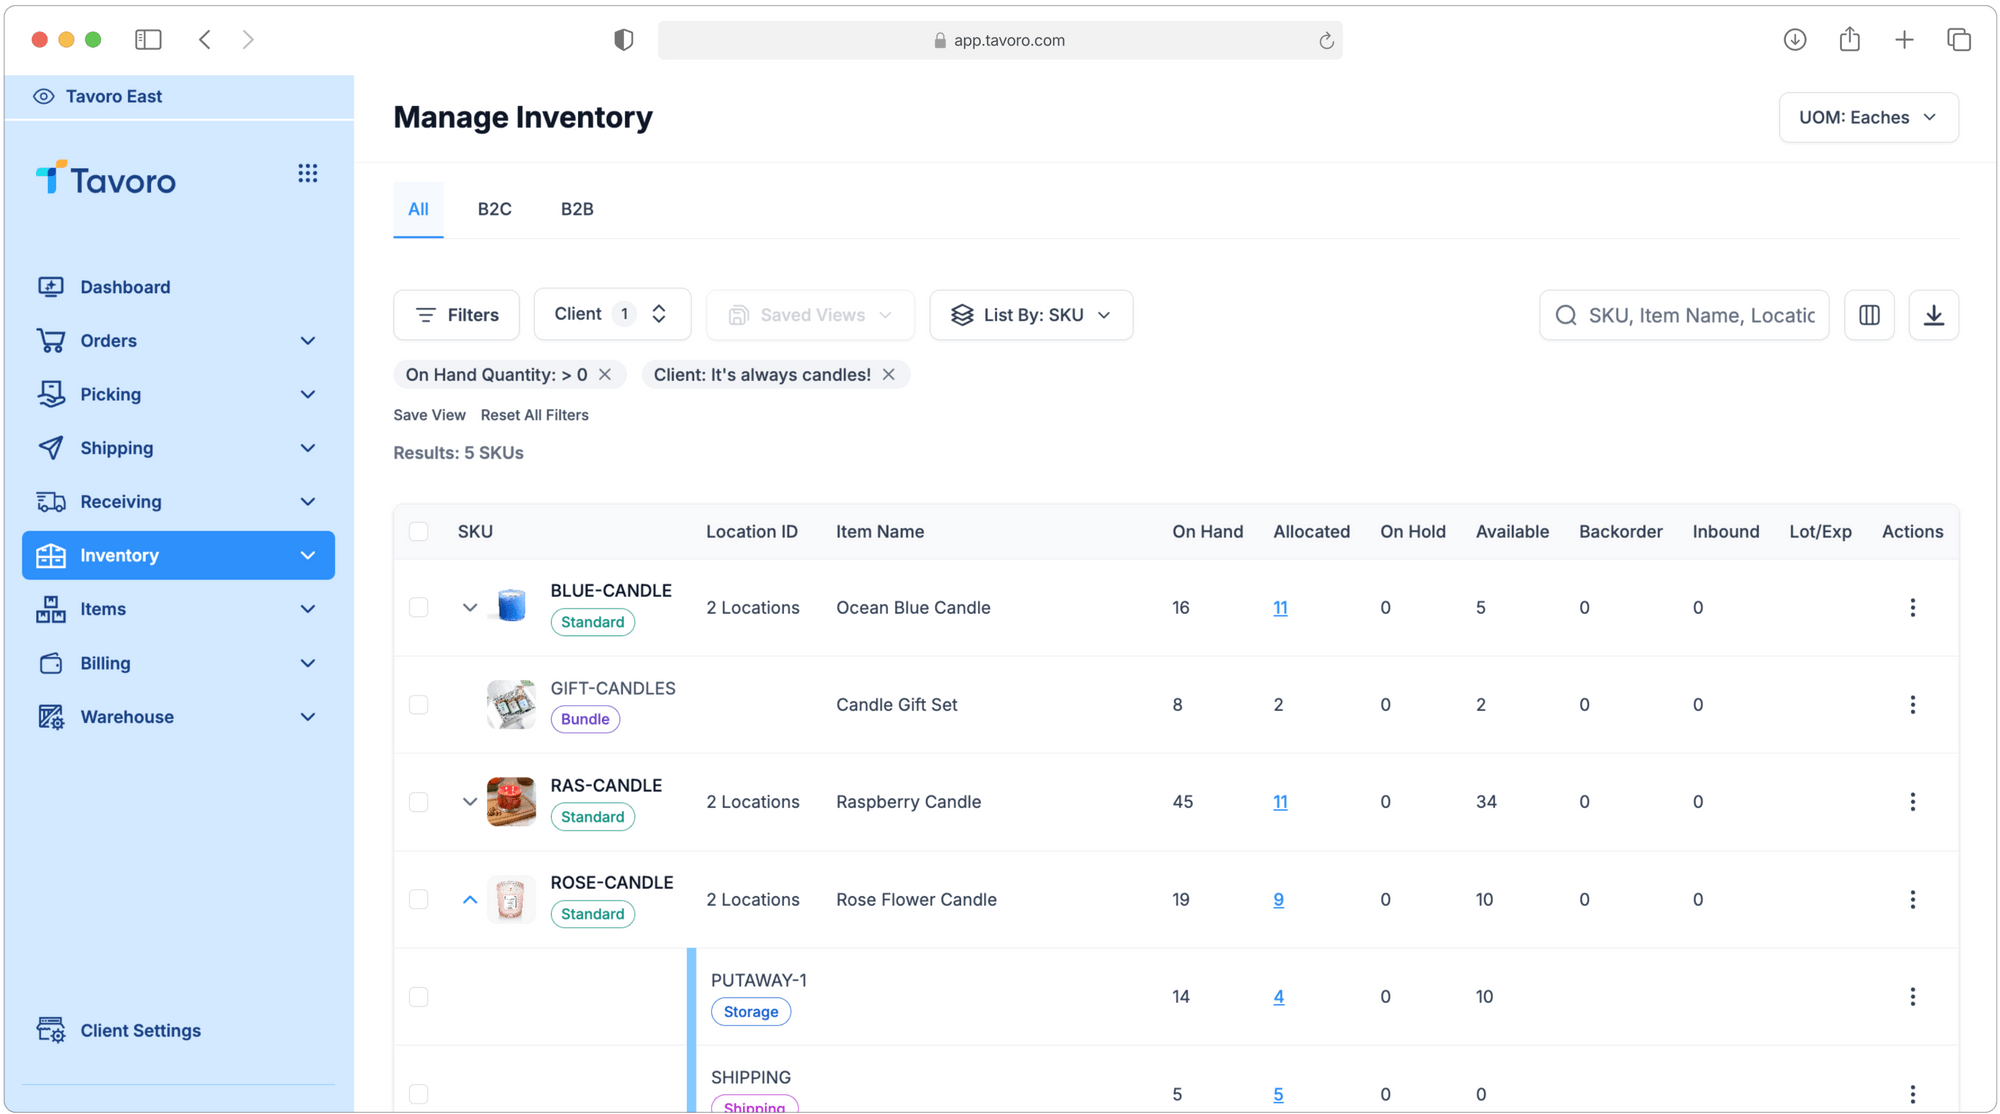
Task: Click the RAS-CANDLE product thumbnail
Action: (511, 801)
